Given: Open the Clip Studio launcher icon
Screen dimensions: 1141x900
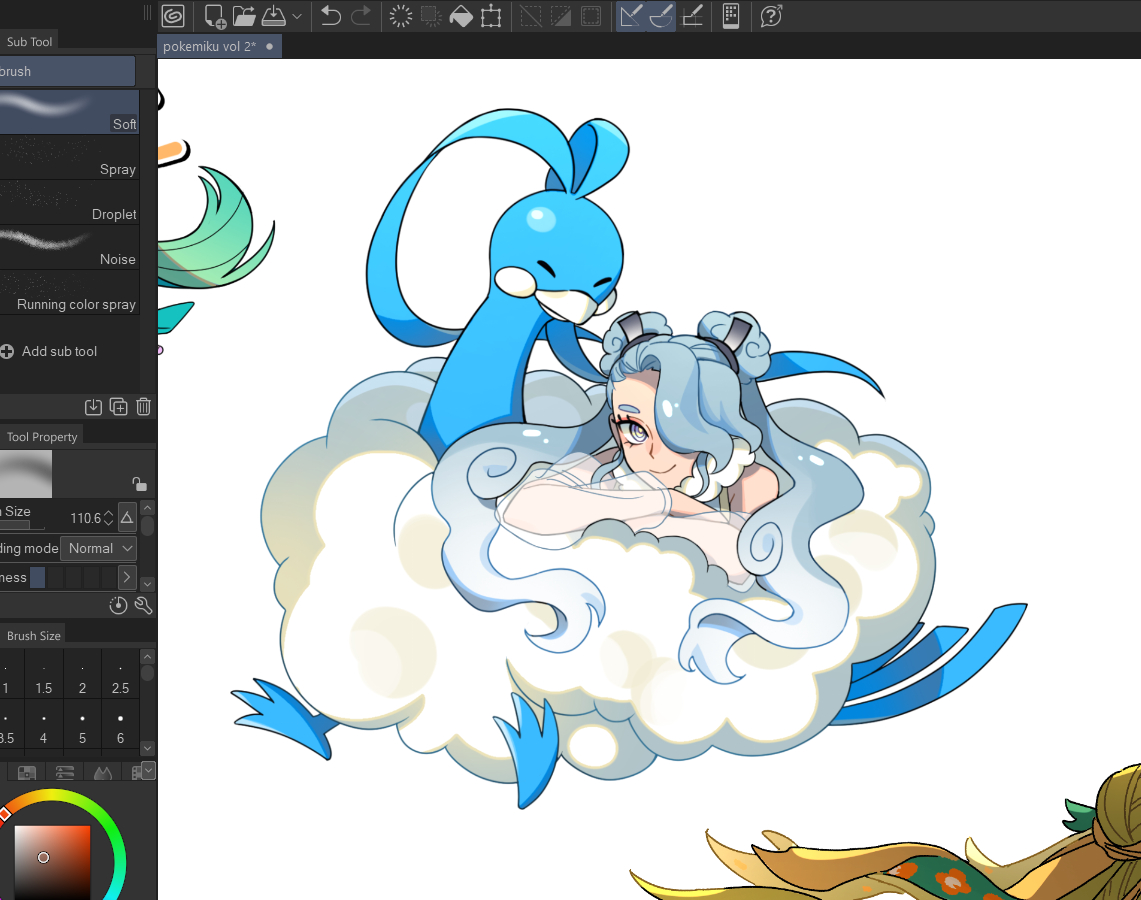Looking at the screenshot, I should point(173,16).
